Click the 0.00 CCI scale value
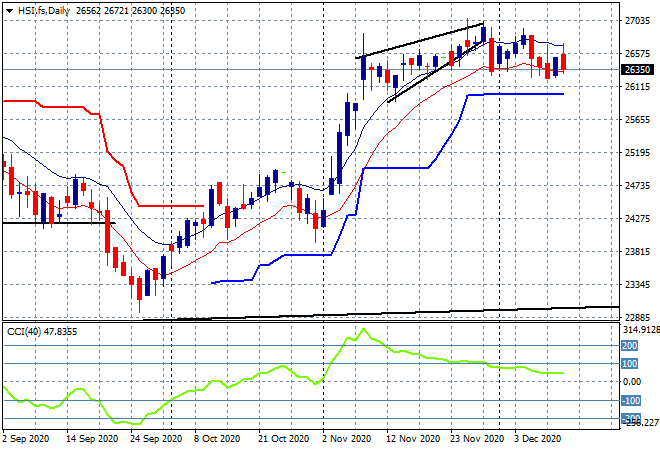Screen dimensions: 660x450 pyautogui.click(x=632, y=381)
